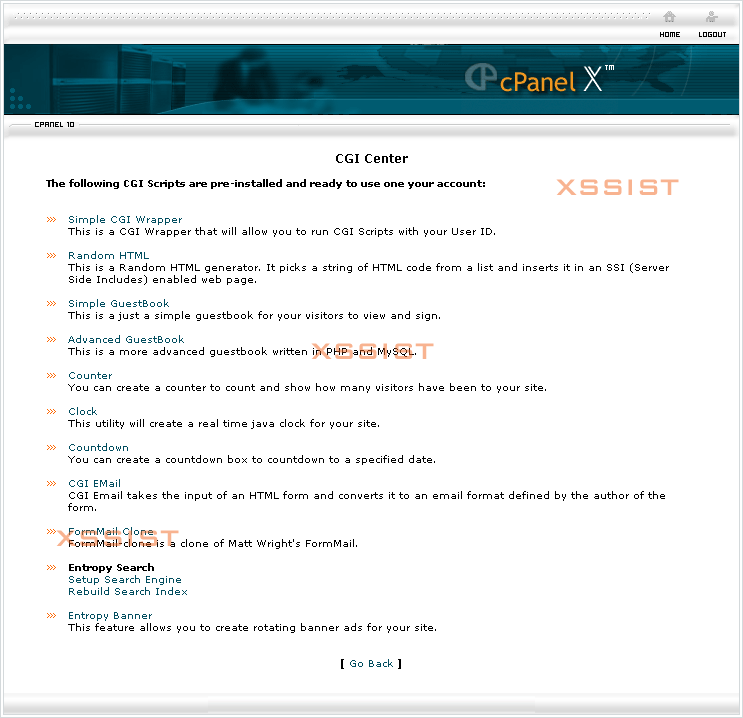743x718 pixels.
Task: Click text 'This utility will create a real time java clock'
Action: click(187, 424)
